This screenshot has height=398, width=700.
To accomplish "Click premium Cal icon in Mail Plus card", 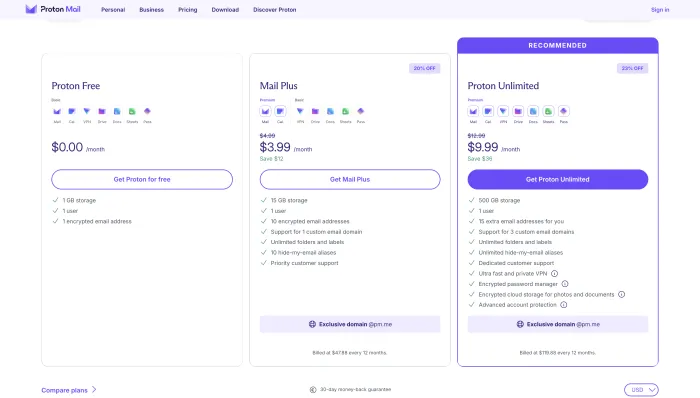I will pos(280,111).
